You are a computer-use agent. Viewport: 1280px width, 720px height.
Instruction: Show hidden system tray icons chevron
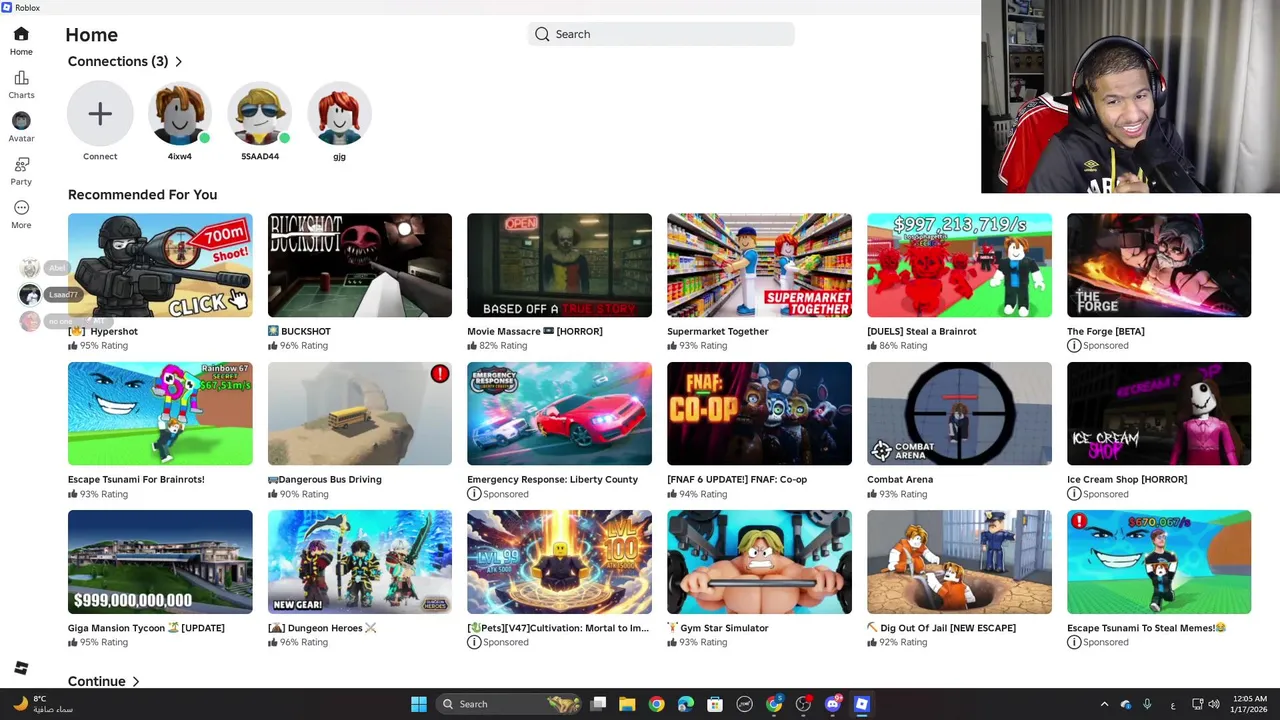click(1104, 704)
